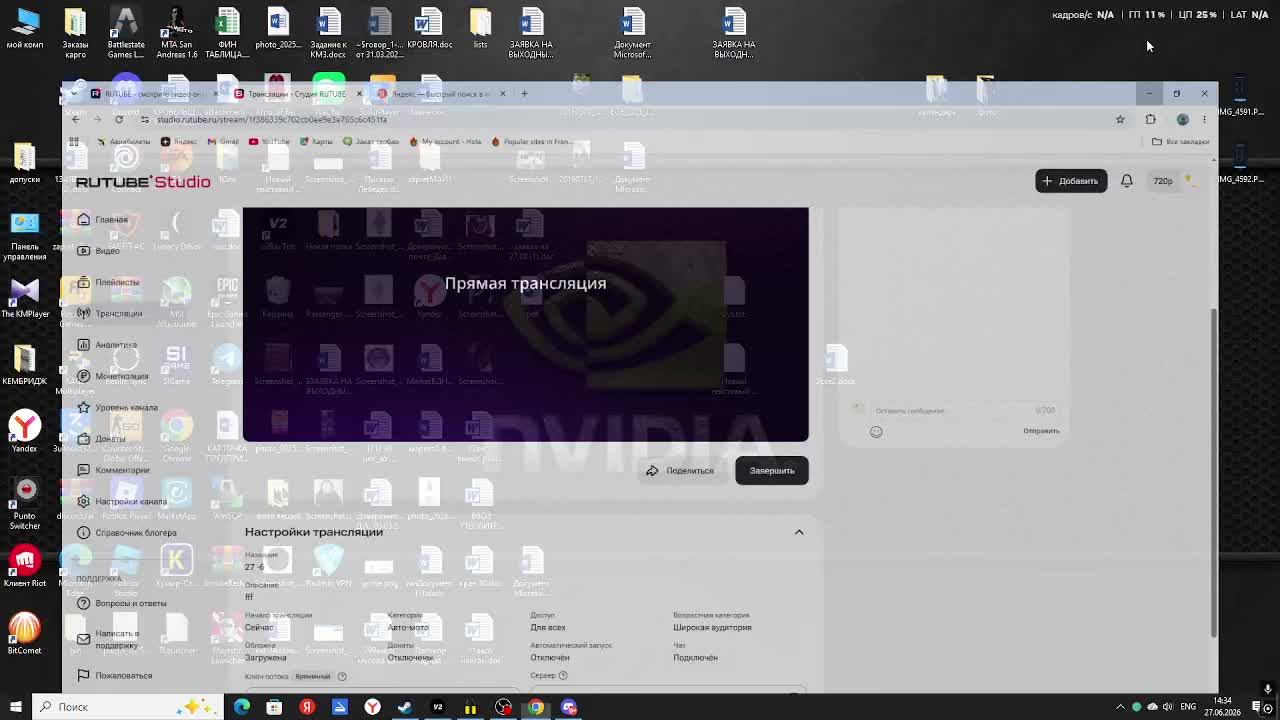Open Справочник блогера in sidebar
The image size is (1280, 720).
135,533
